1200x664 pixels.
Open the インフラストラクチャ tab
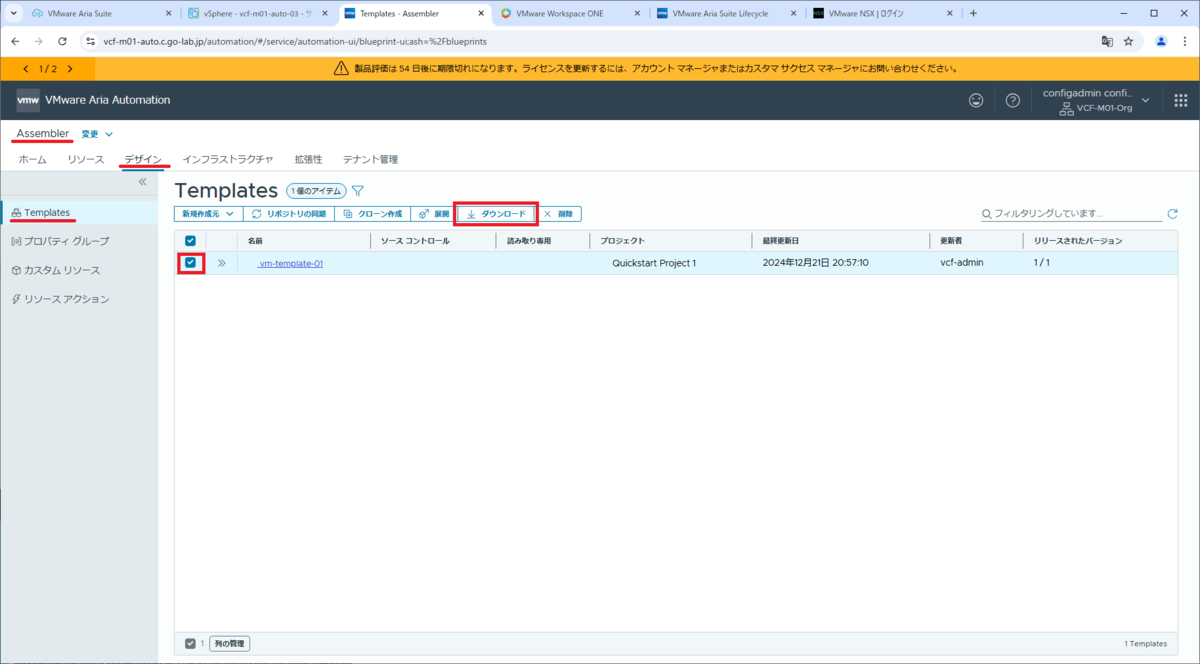coord(228,159)
